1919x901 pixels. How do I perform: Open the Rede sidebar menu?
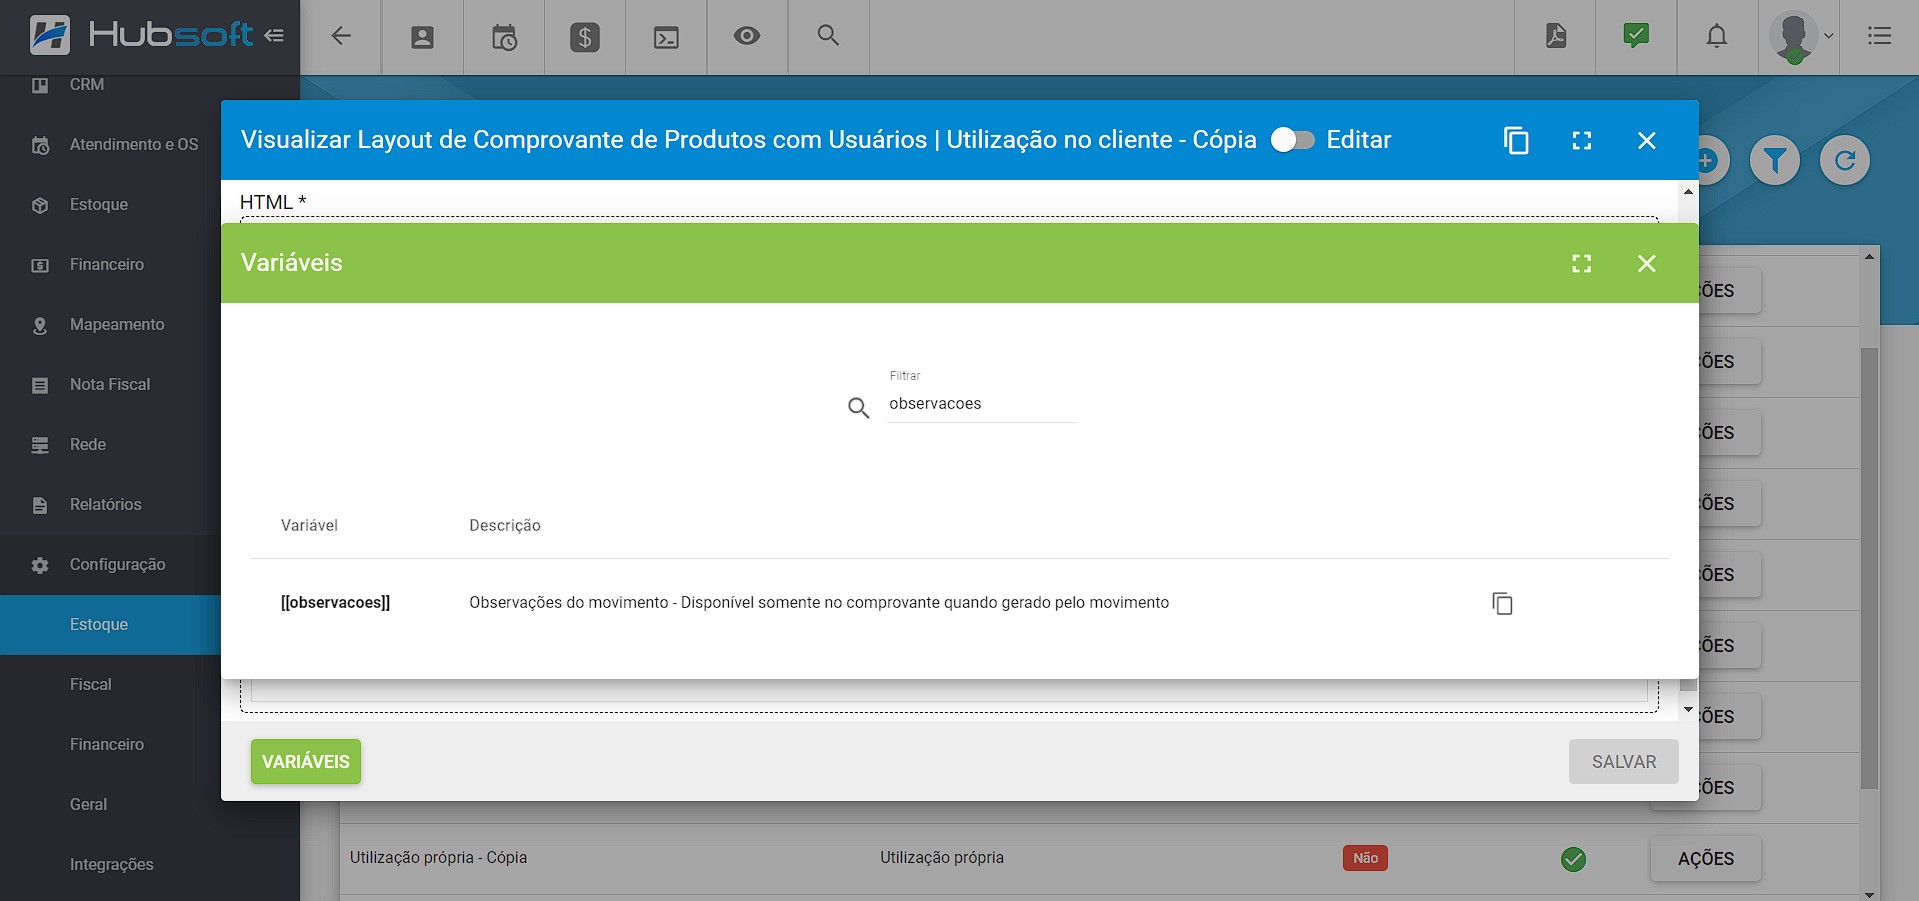point(110,445)
